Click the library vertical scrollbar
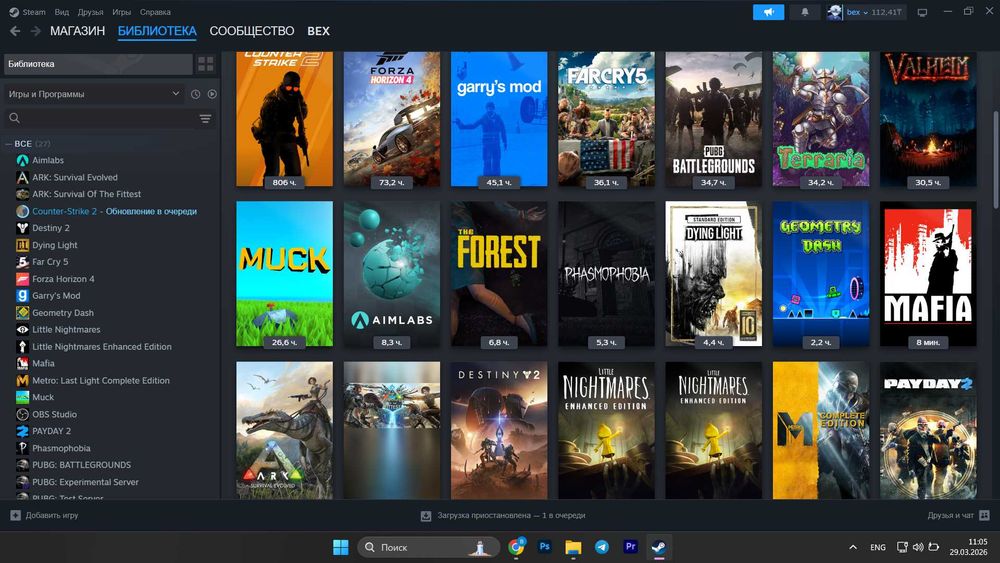Viewport: 1000px width, 563px height. 996,159
